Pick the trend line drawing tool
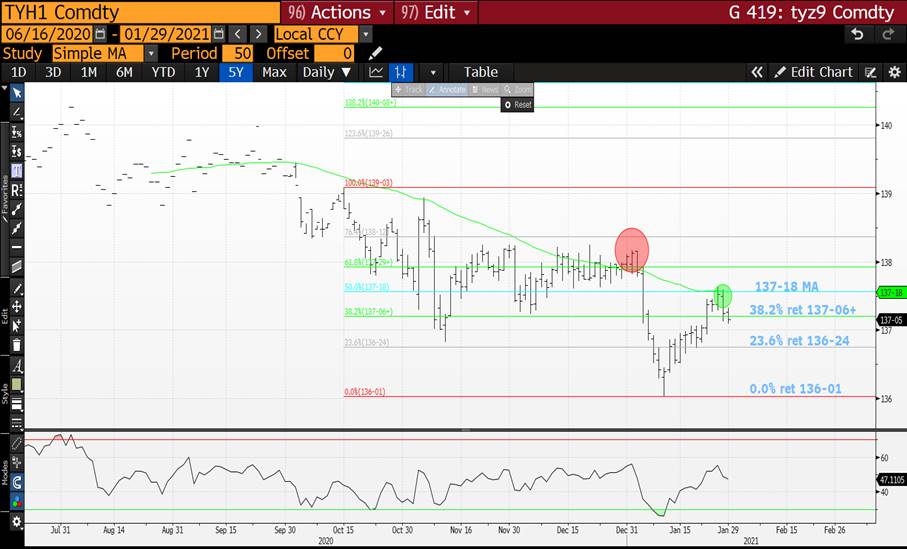 (x=17, y=112)
